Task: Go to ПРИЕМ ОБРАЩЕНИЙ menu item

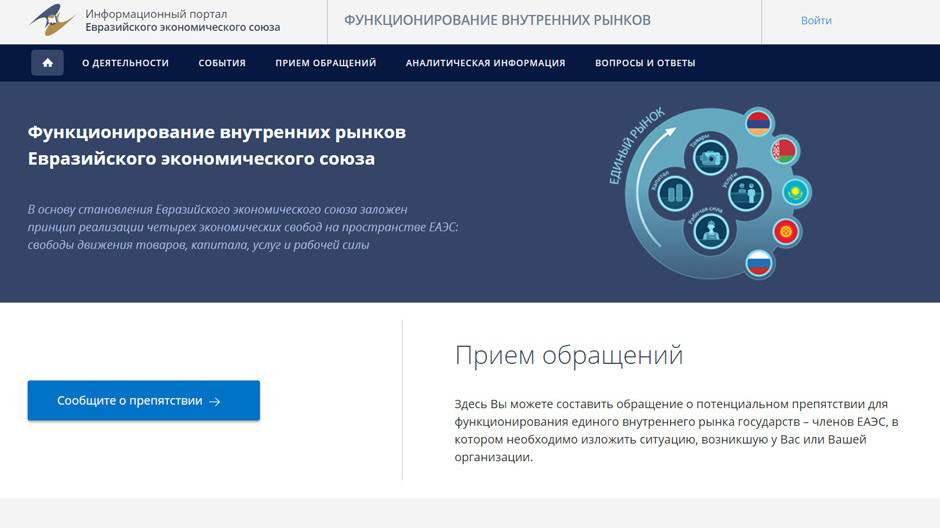Action: [x=326, y=63]
